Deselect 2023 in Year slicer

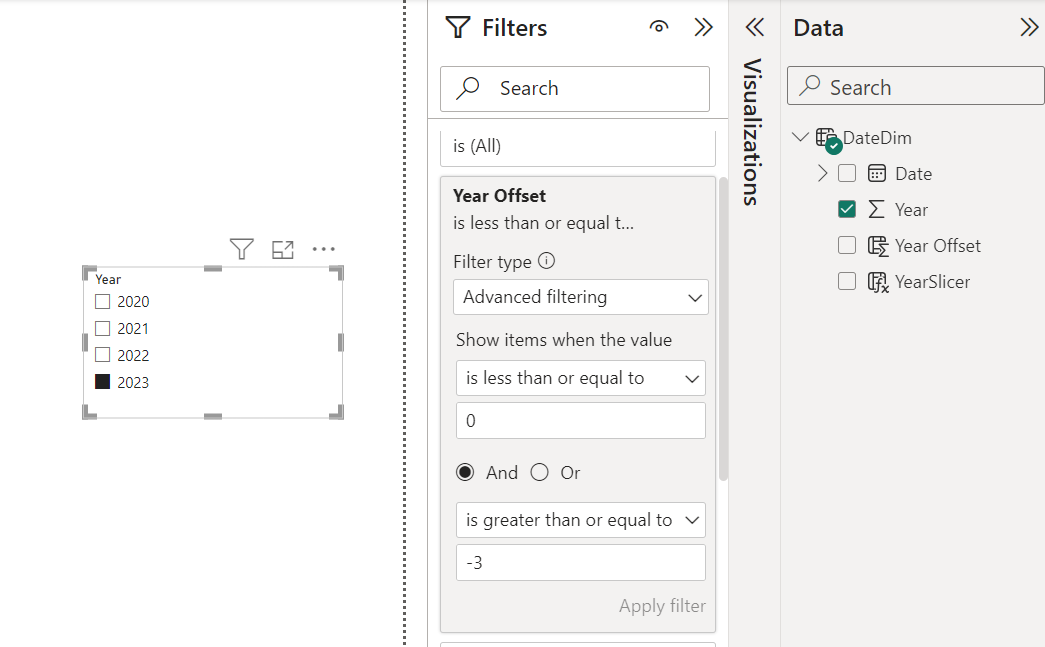pyautogui.click(x=102, y=382)
